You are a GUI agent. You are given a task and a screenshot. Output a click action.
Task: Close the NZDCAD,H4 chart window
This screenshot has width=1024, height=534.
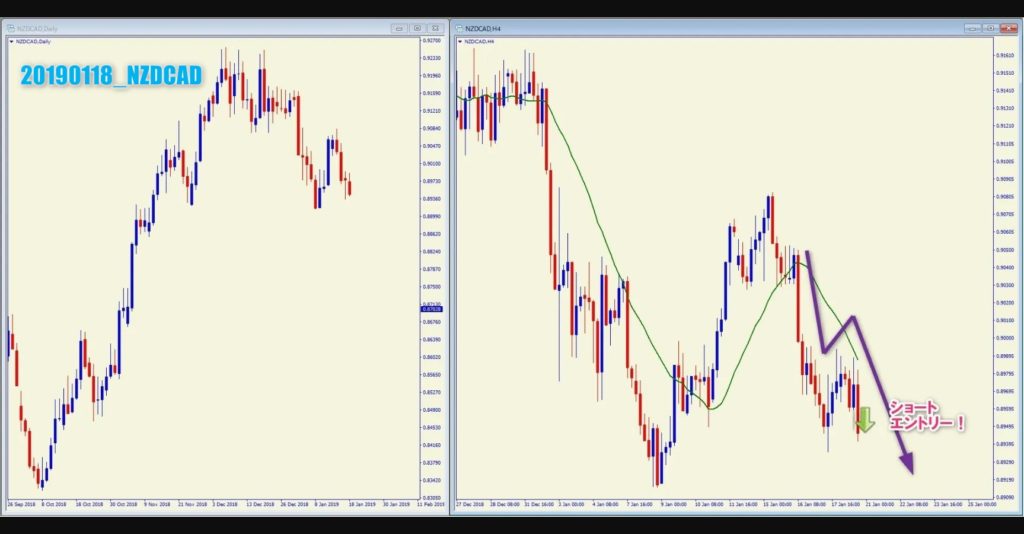pos(1007,29)
